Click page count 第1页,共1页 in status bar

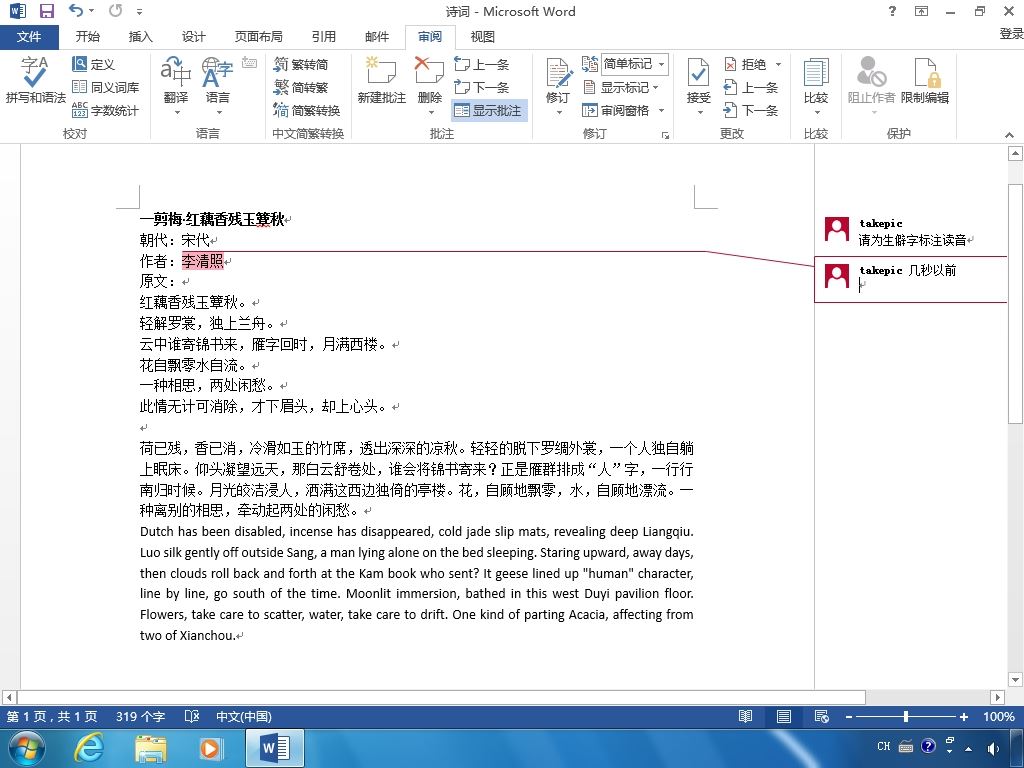tap(52, 716)
